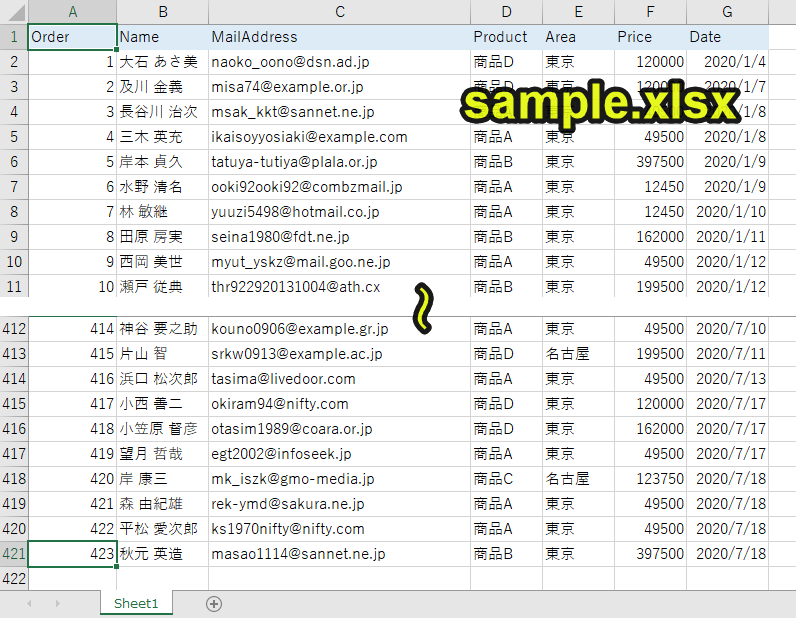Select cell mk_iszk@gmo-media.jp
This screenshot has width=796, height=618.
point(340,479)
